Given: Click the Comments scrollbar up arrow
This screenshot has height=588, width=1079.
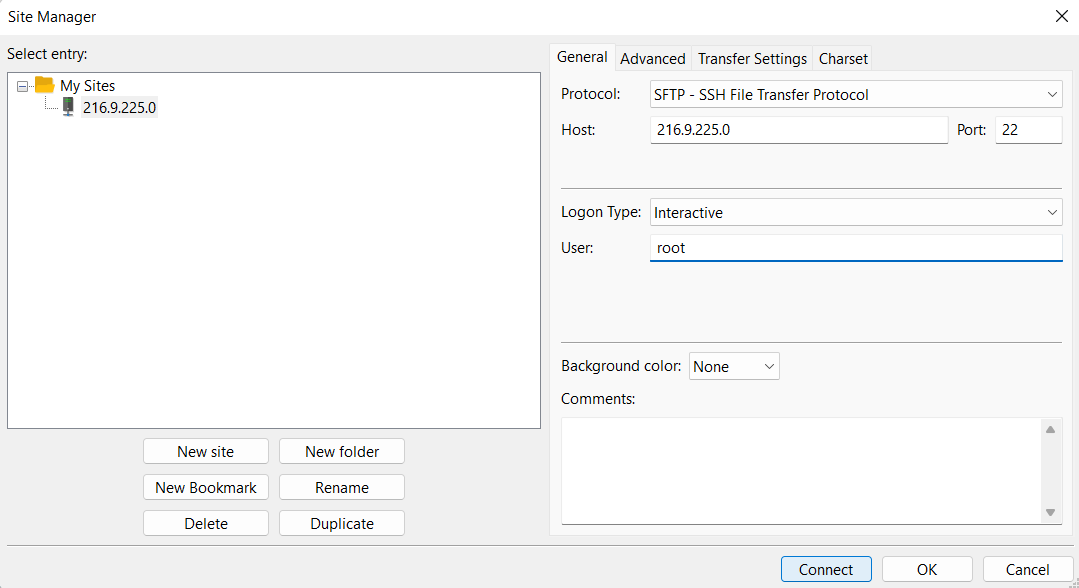Looking at the screenshot, I should click(1051, 430).
